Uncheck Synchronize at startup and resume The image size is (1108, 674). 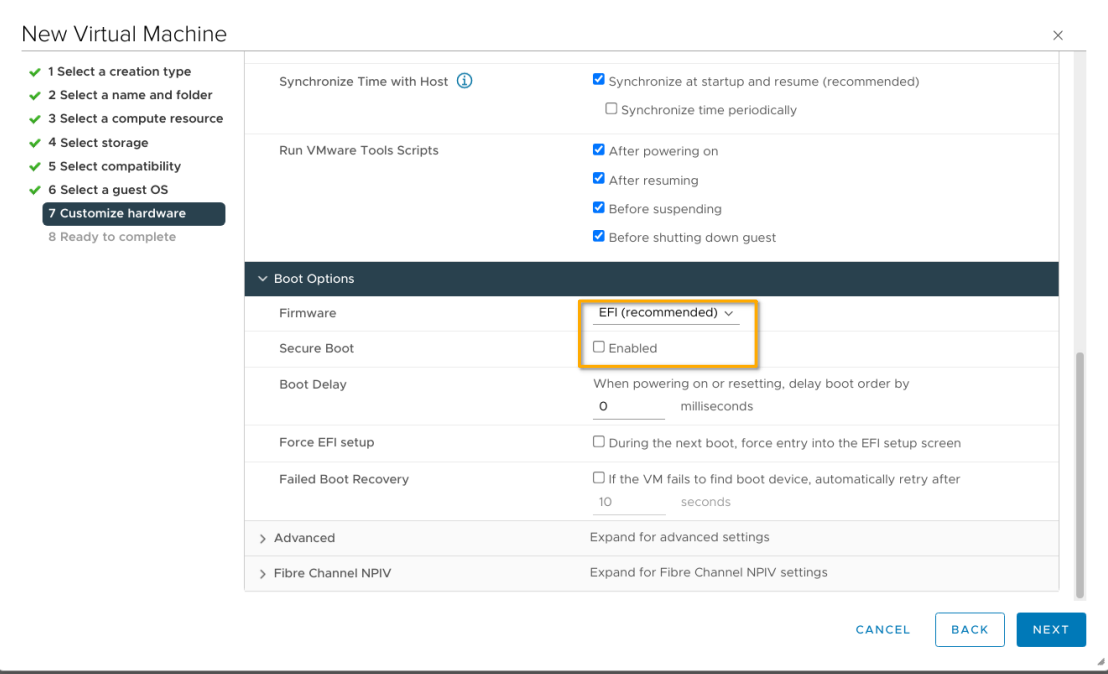click(x=599, y=80)
